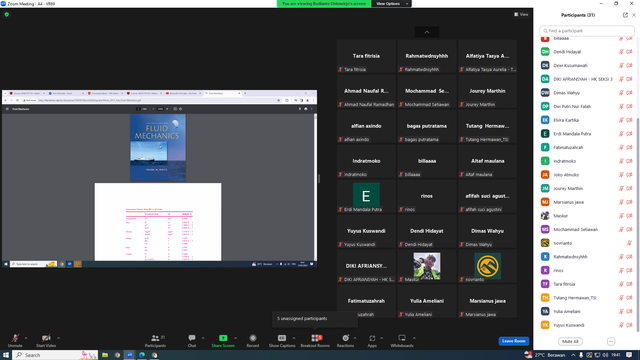Expand video options arrow beside Start Video
Screen dimensions: 640x360
[58, 338]
